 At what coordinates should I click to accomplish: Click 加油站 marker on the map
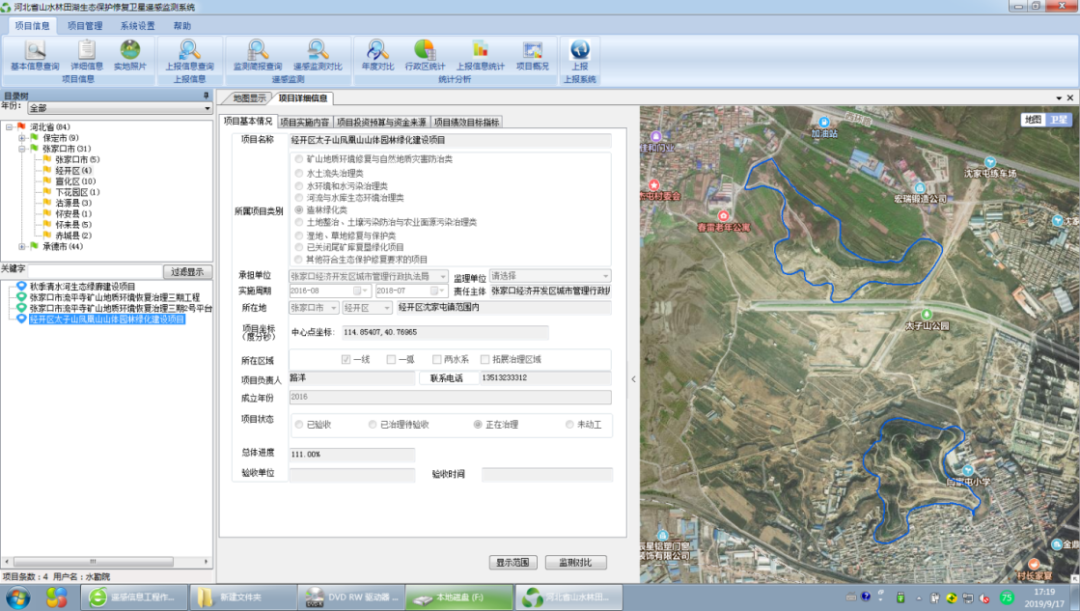tap(824, 123)
